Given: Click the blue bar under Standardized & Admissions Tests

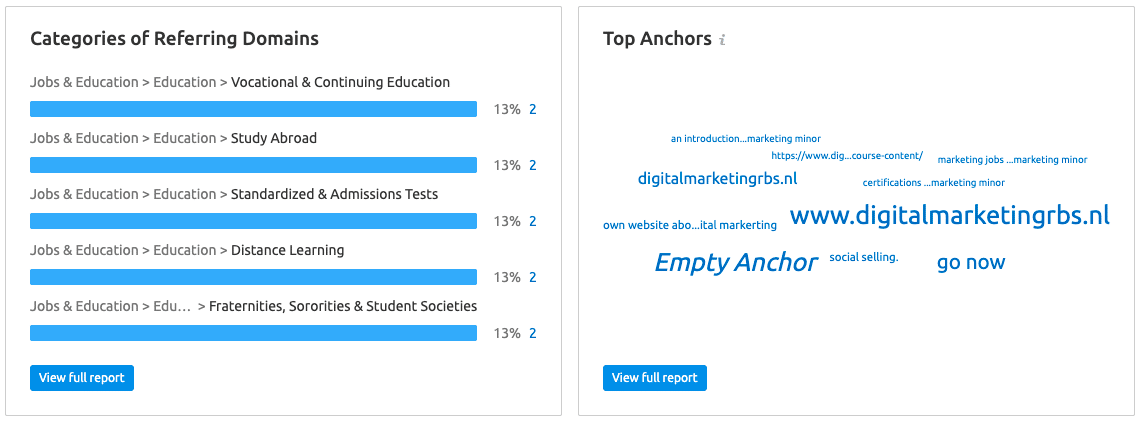Looking at the screenshot, I should (253, 221).
